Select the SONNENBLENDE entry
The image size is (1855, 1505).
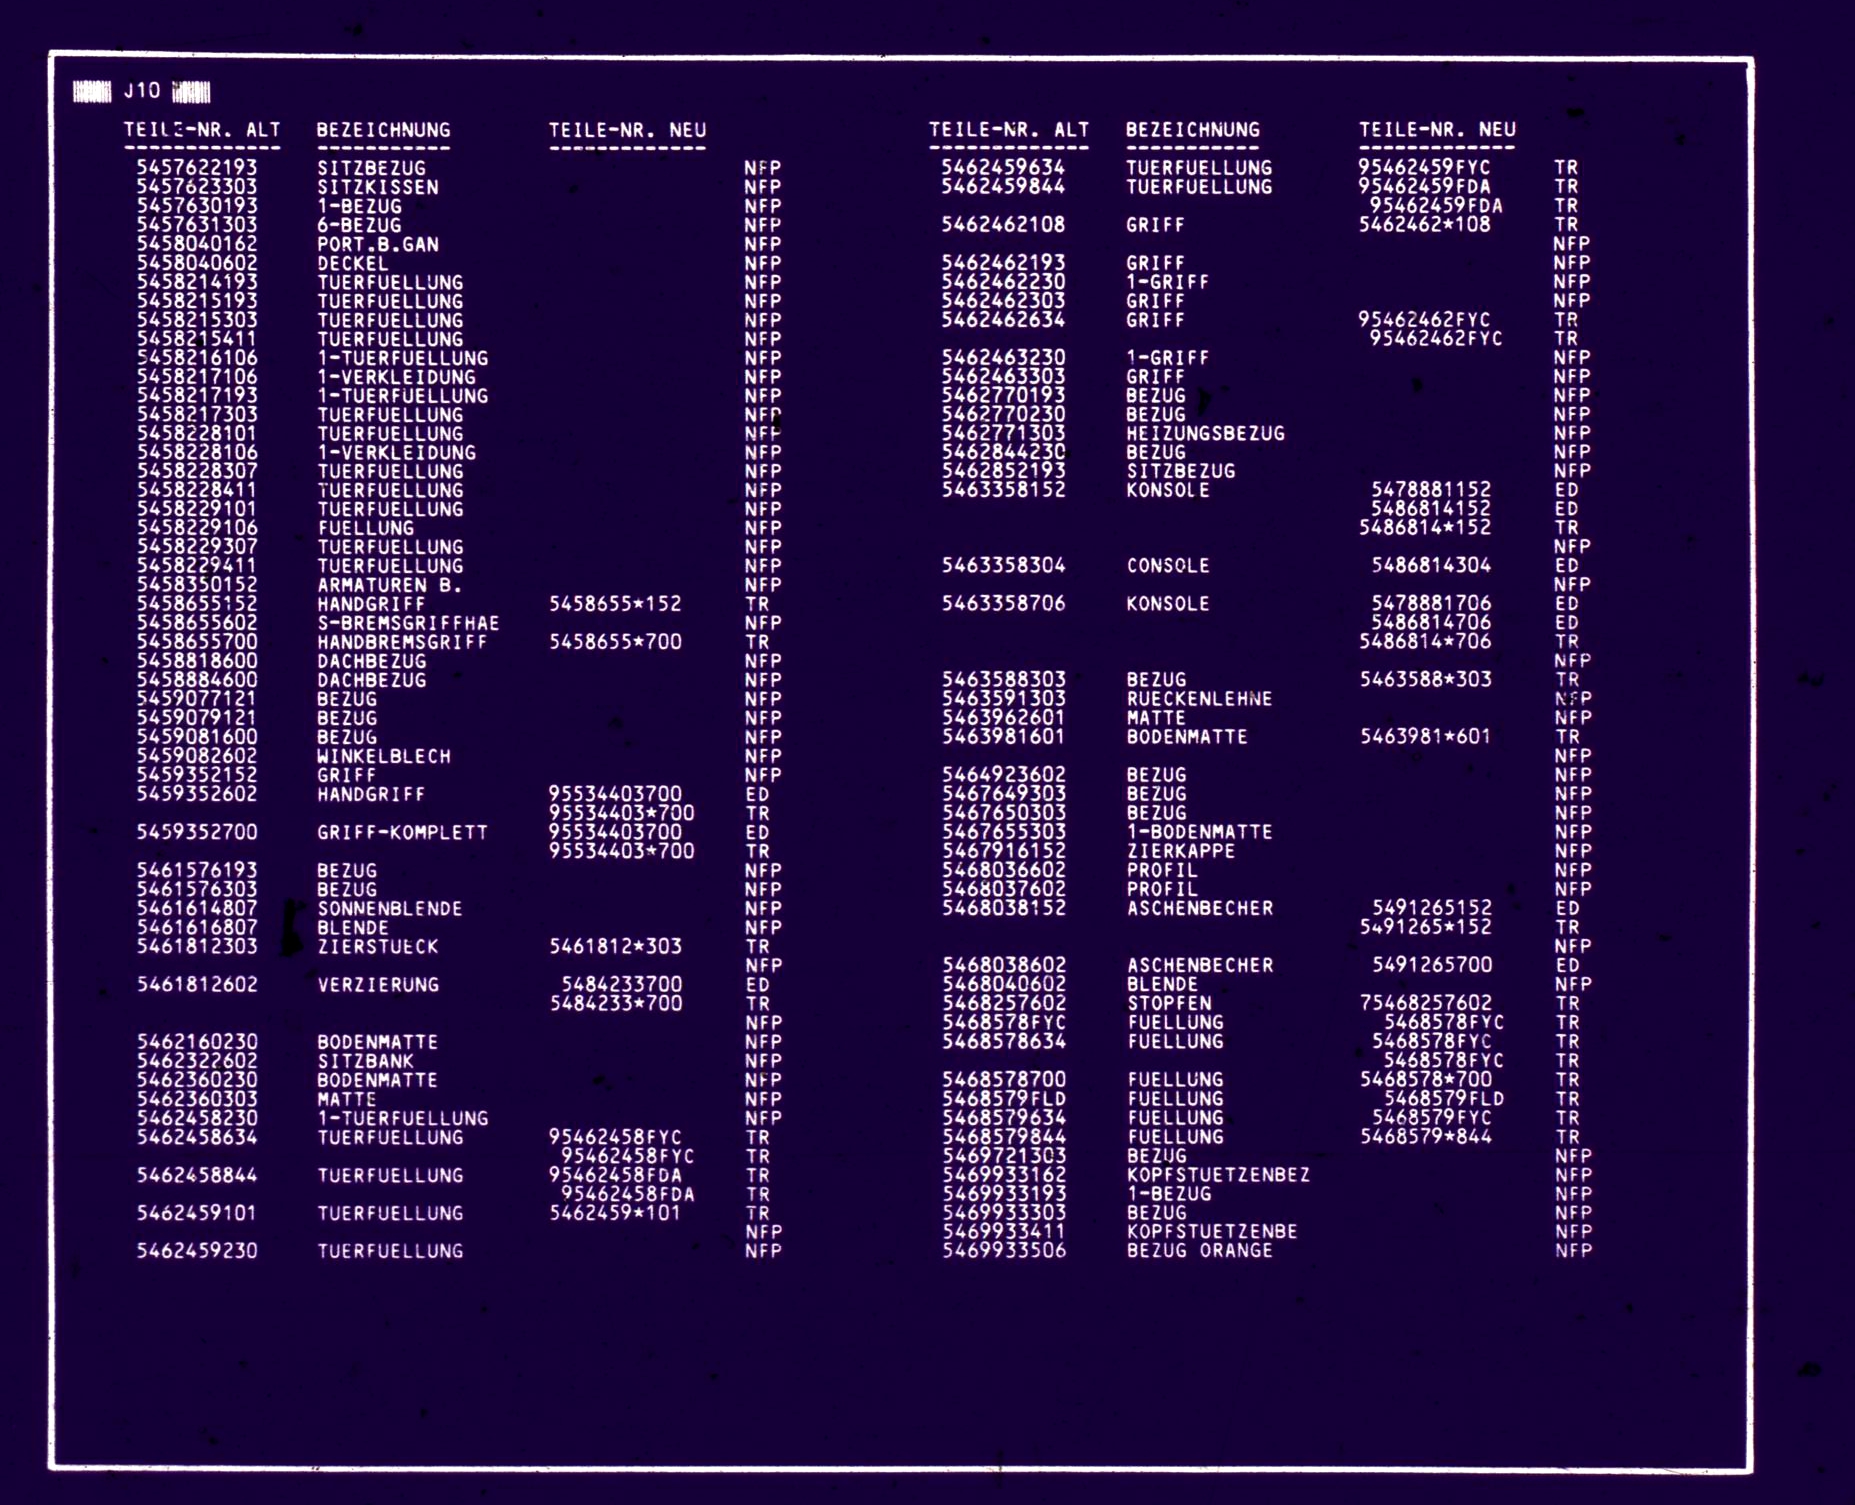tap(390, 909)
